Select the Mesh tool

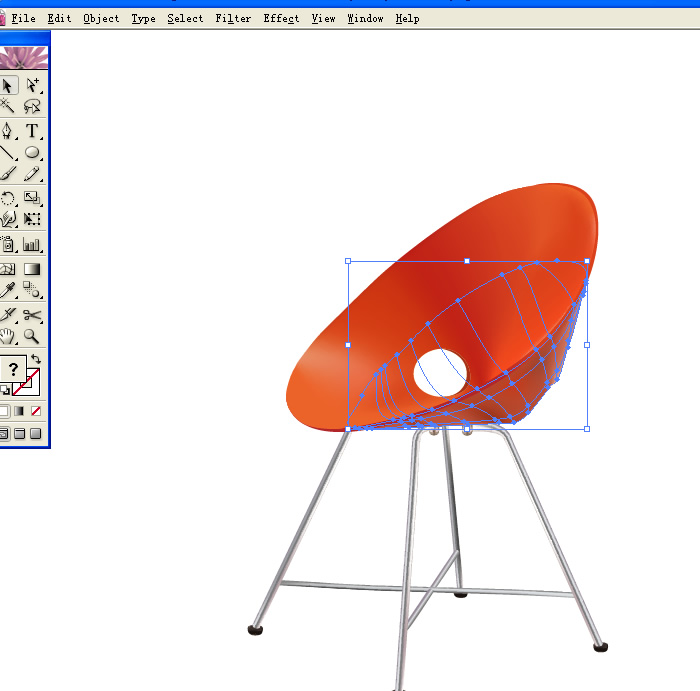8,269
